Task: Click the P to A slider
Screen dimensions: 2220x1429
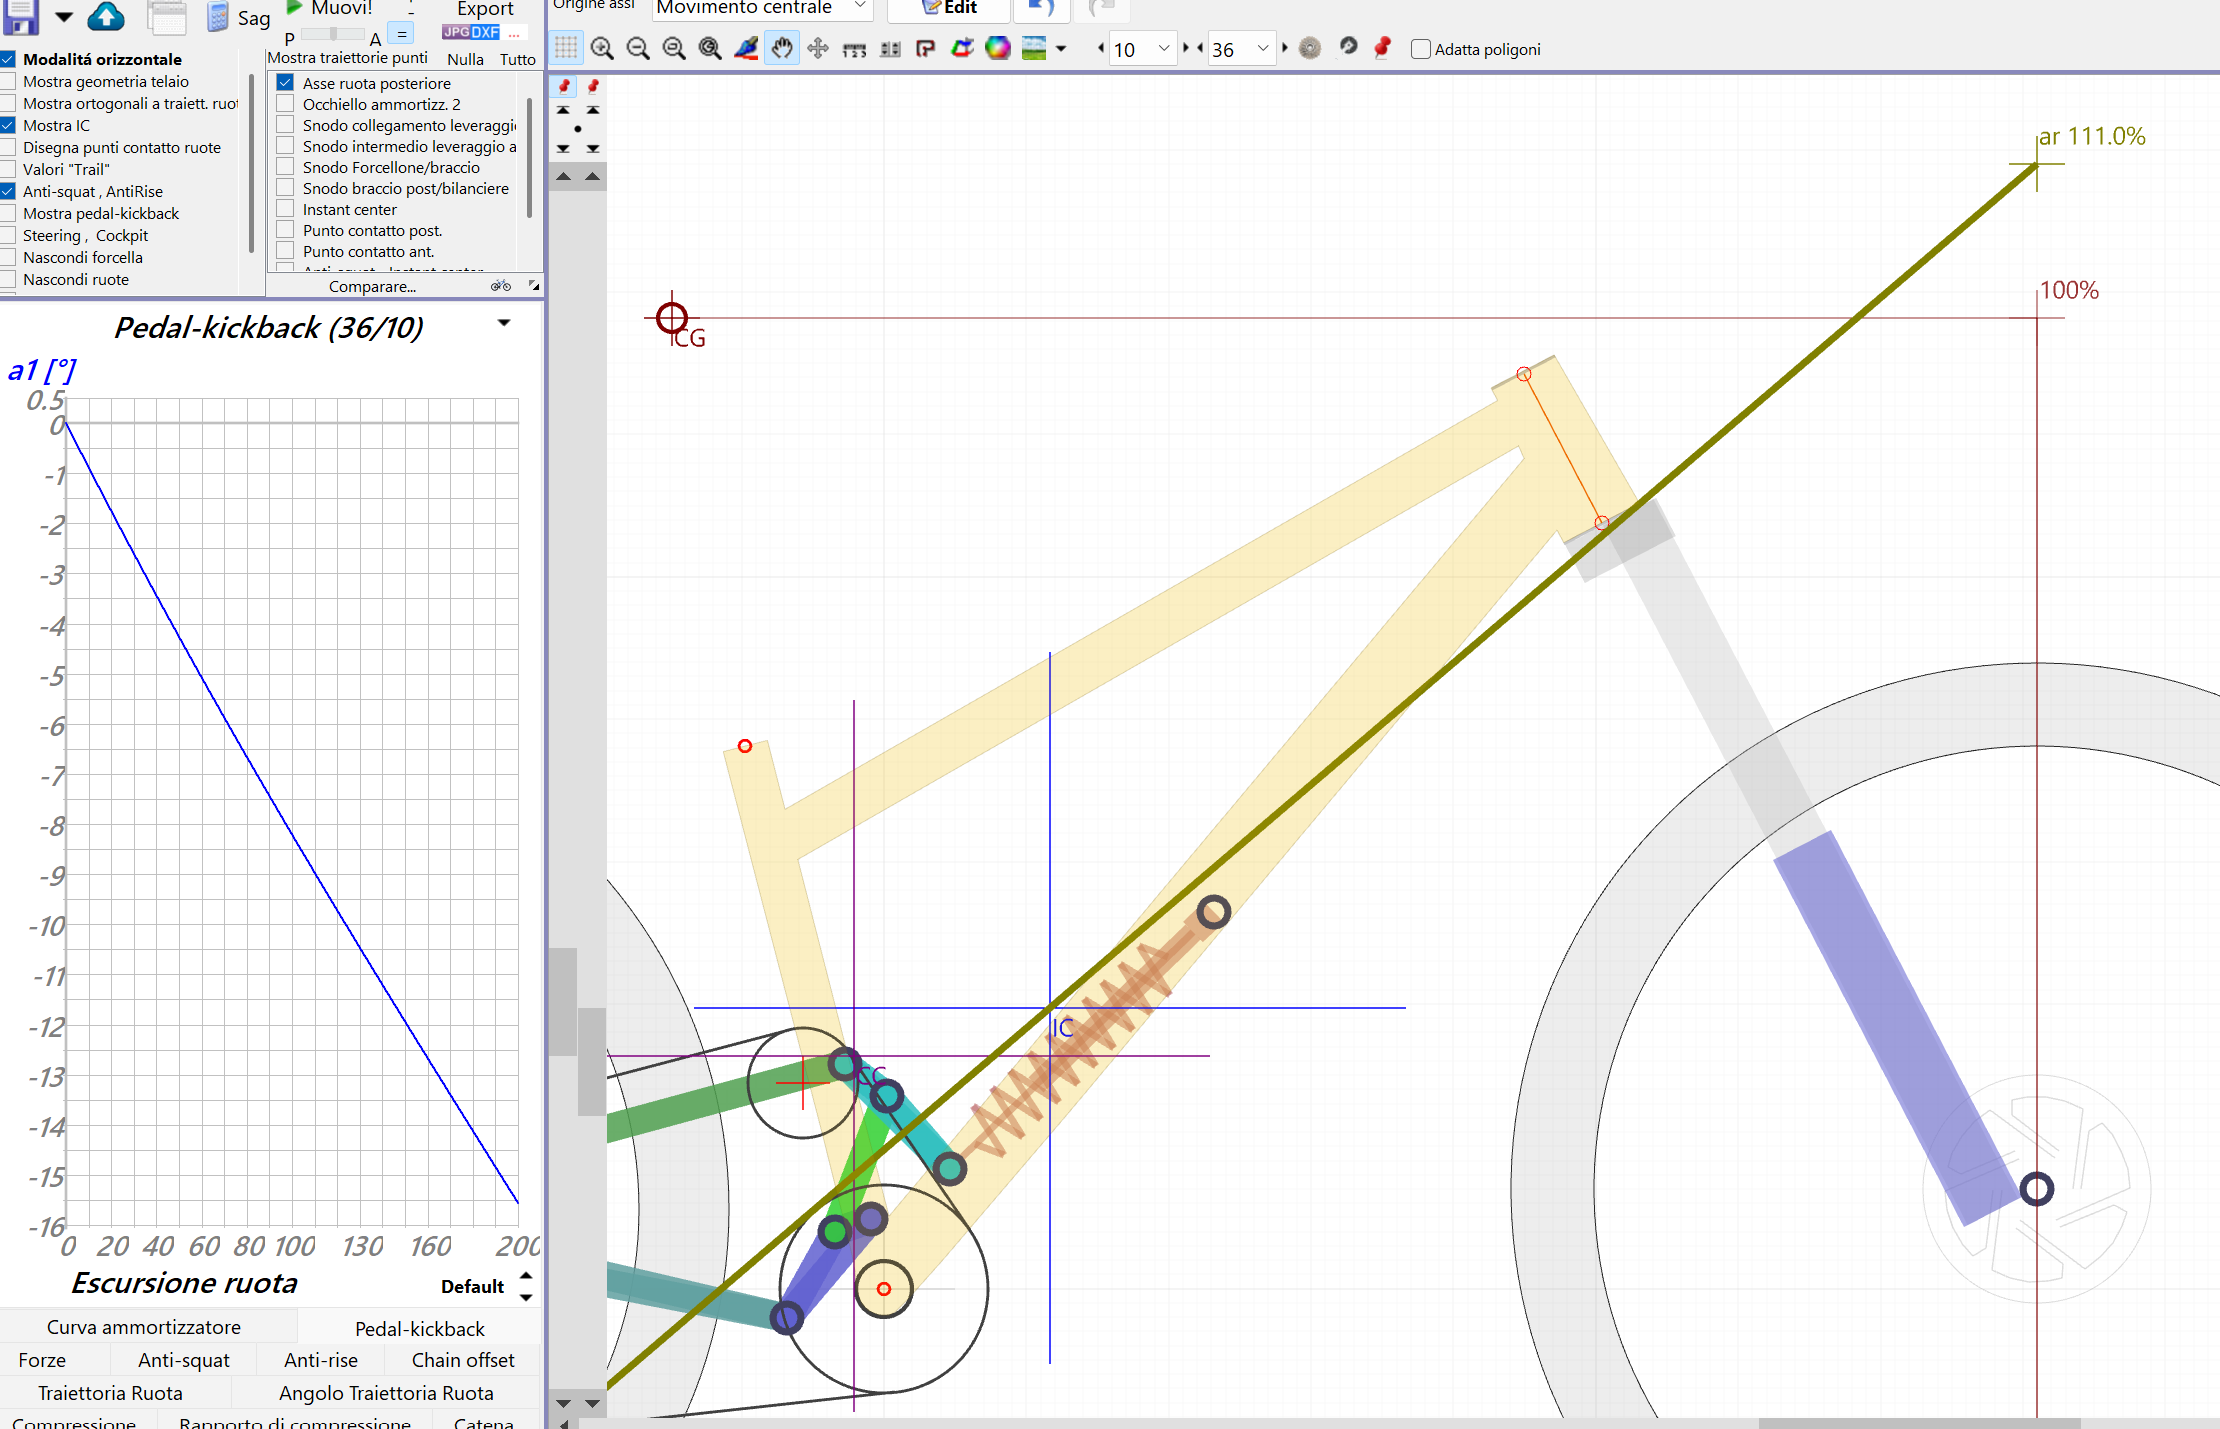Action: pos(333,35)
